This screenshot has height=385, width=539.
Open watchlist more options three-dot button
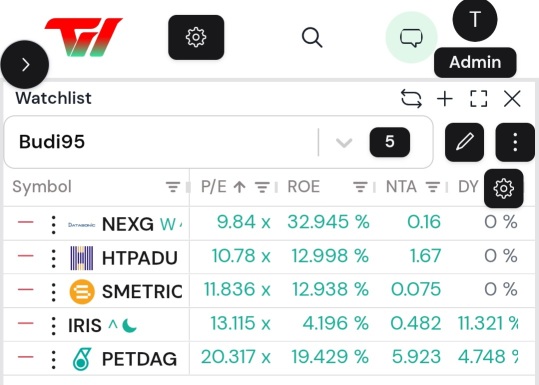click(515, 142)
